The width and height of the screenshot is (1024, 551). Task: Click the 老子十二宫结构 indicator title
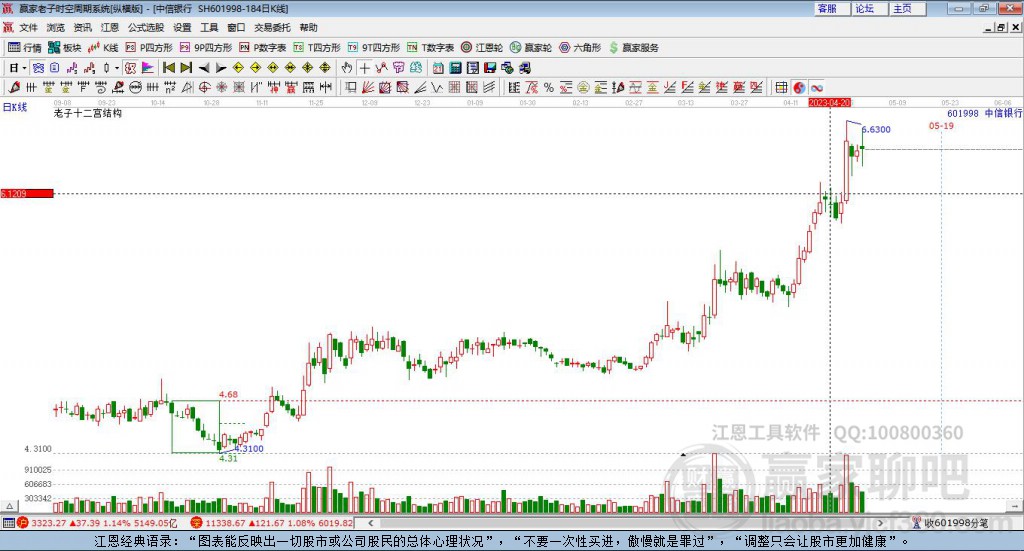point(88,113)
